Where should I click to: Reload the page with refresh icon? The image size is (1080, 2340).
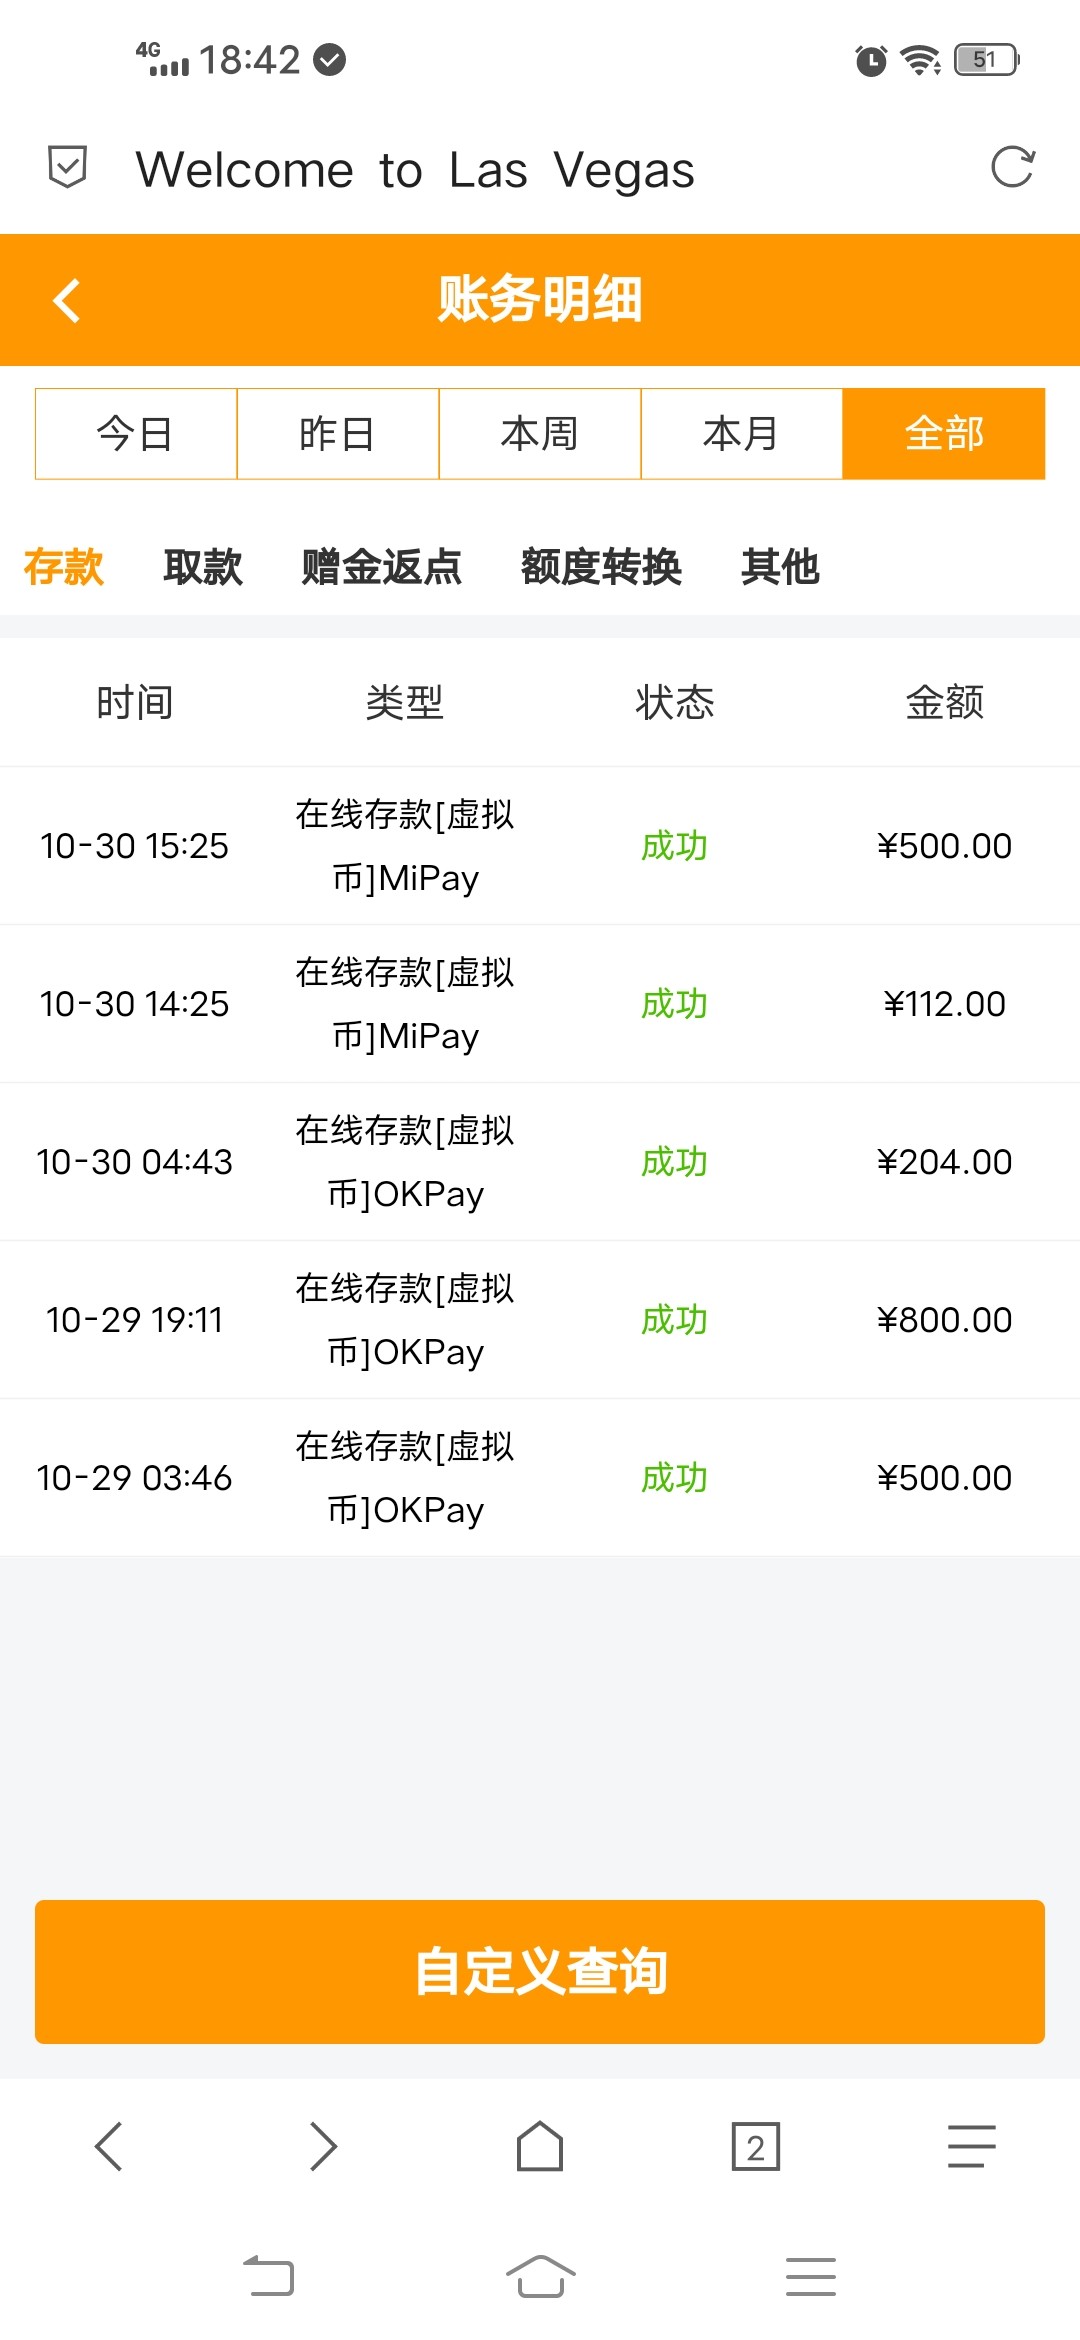tap(1012, 167)
